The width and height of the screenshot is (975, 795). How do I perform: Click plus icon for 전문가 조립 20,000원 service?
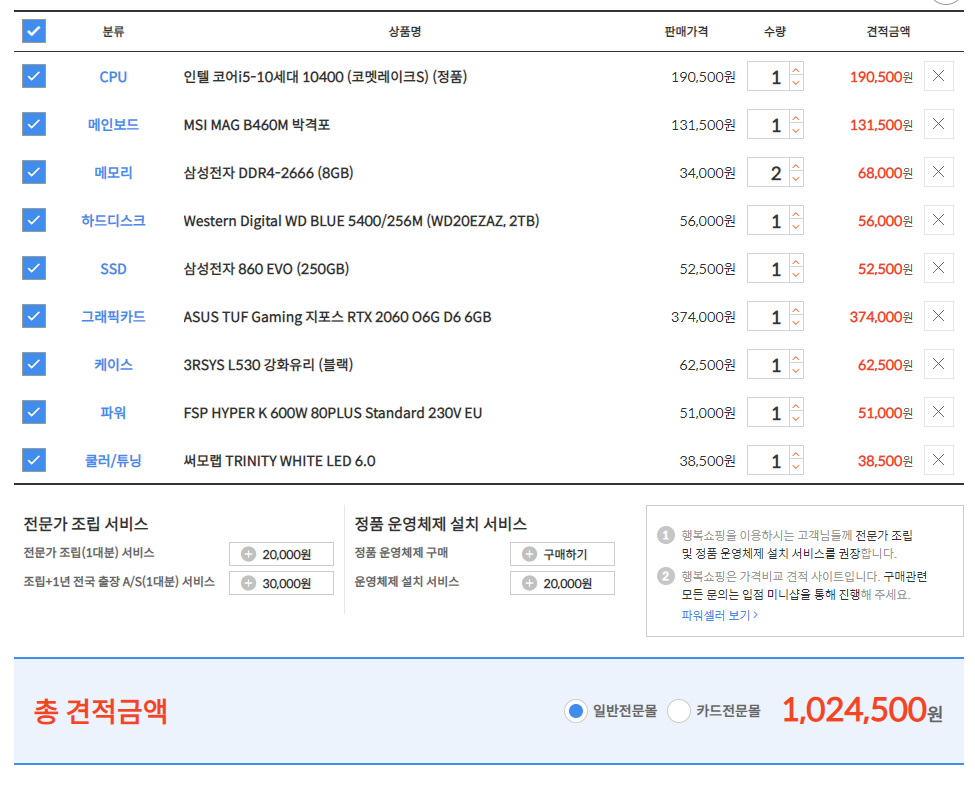click(x=249, y=555)
